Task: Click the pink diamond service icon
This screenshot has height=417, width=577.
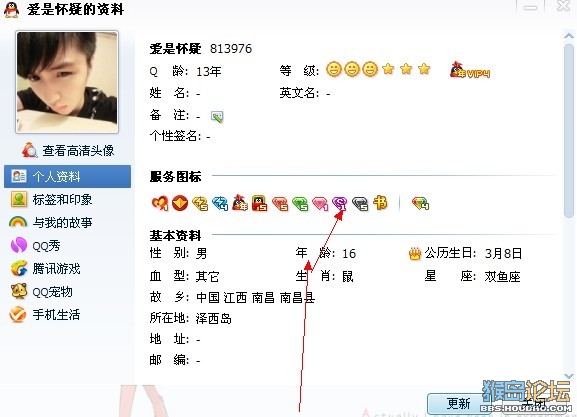Action: tap(320, 203)
